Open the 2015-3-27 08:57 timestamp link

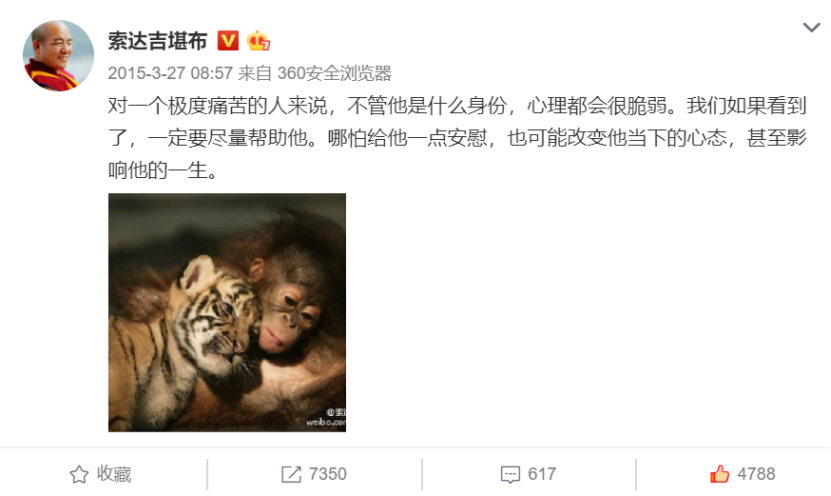170,73
